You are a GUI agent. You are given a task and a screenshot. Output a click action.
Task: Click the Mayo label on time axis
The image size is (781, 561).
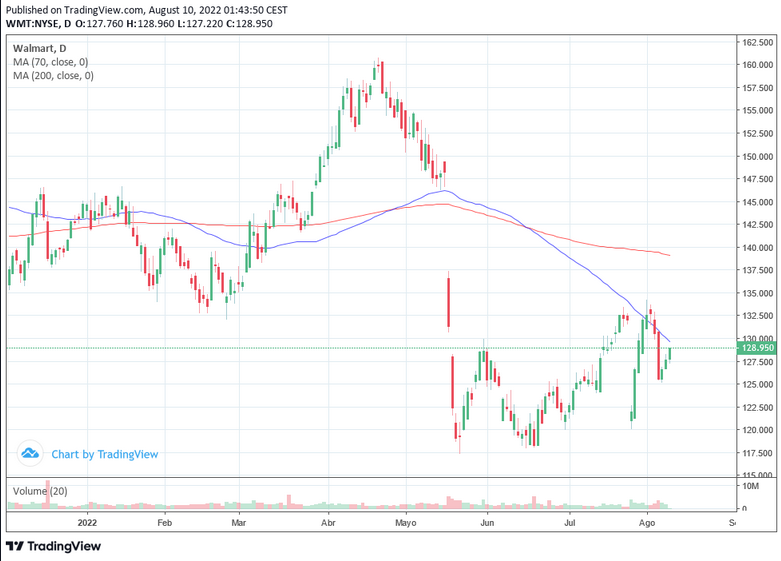[x=405, y=523]
